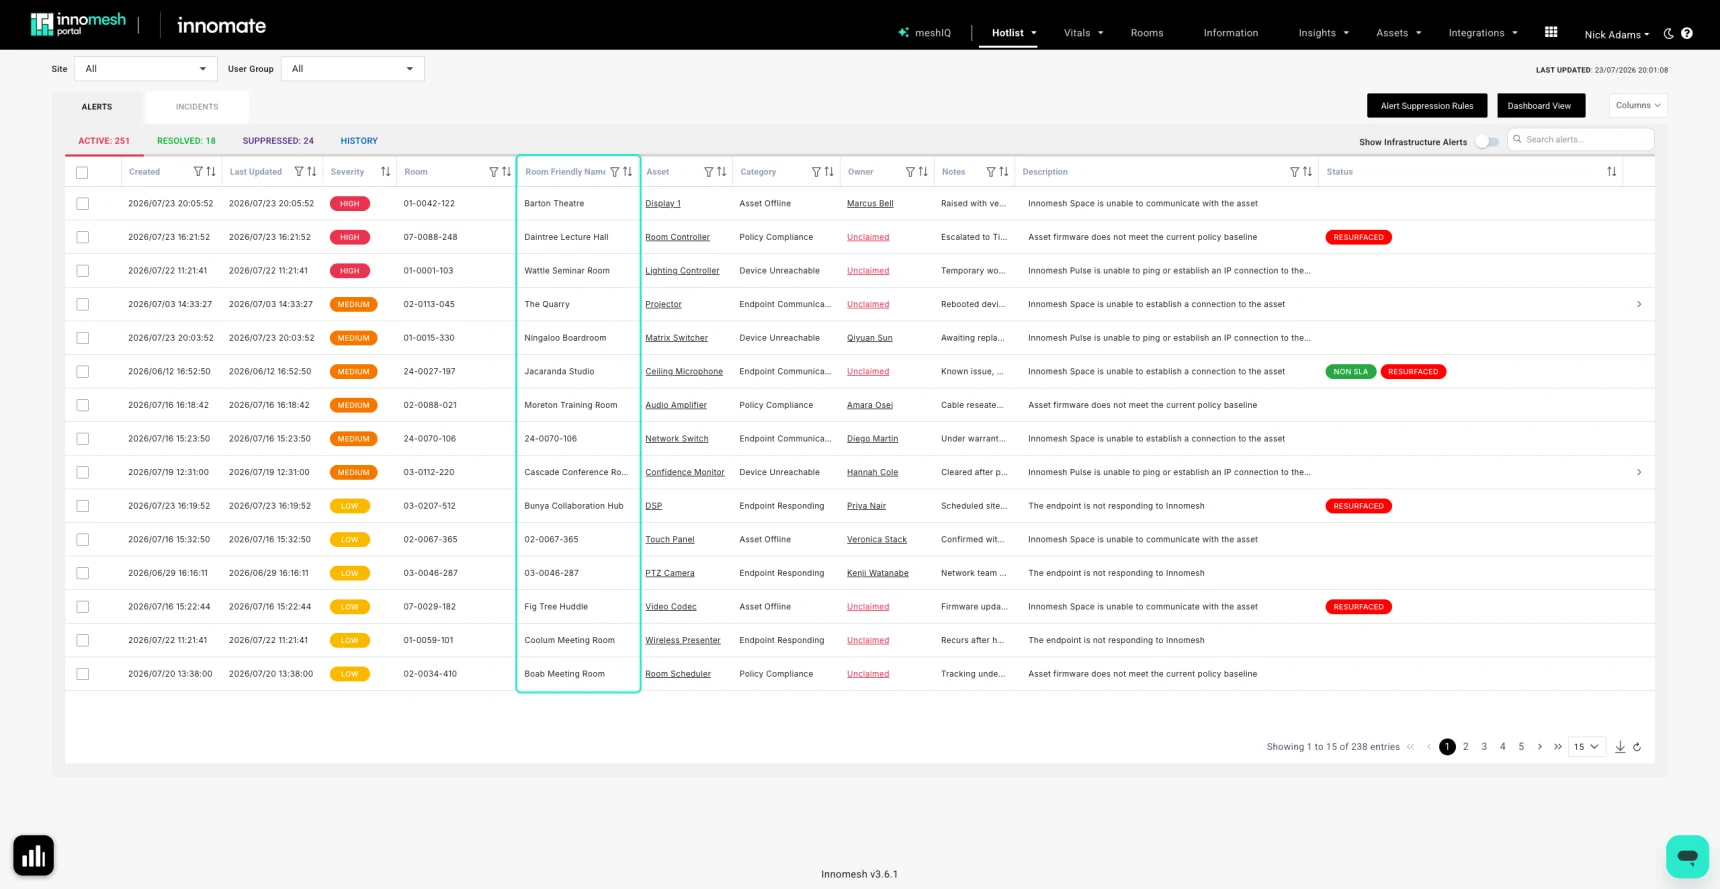Download the alerts table export
Screen dimensions: 1720x889
[x=1620, y=747]
